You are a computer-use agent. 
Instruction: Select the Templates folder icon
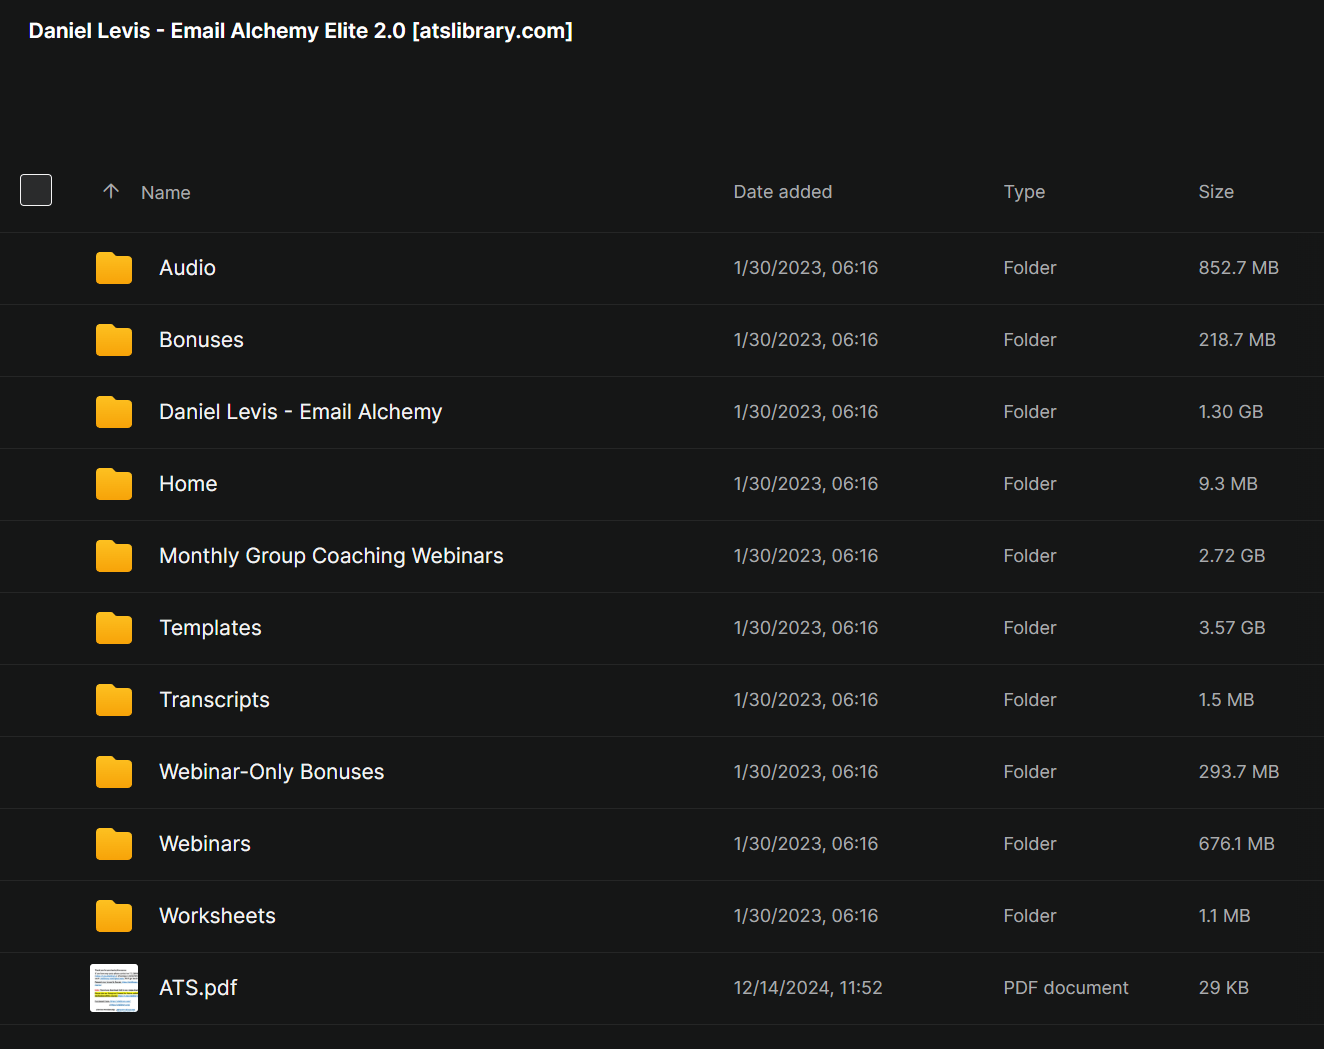point(114,628)
